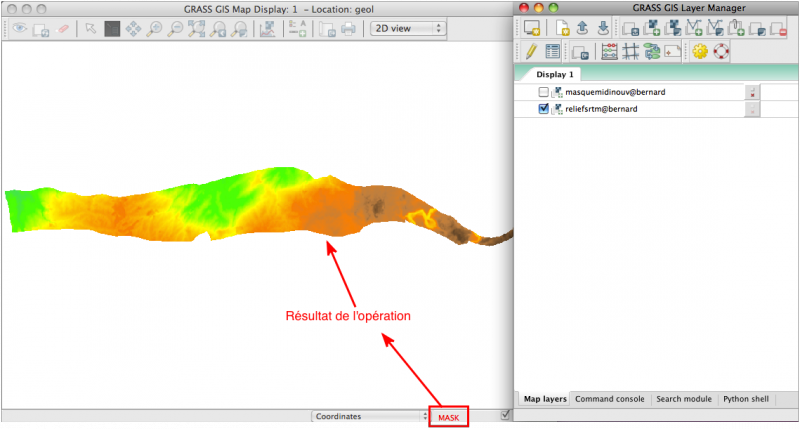Select the Zoom in magnifier tool
Viewport: 800px width, 429px height.
click(155, 29)
